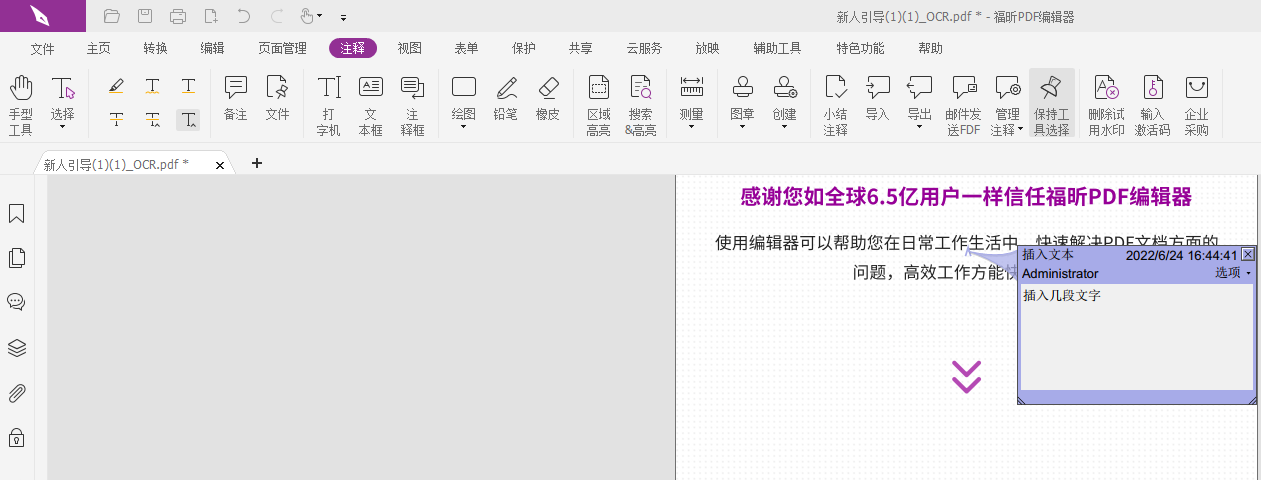
Task: Click 删除试用水印 remove trial watermark
Action: [1106, 104]
